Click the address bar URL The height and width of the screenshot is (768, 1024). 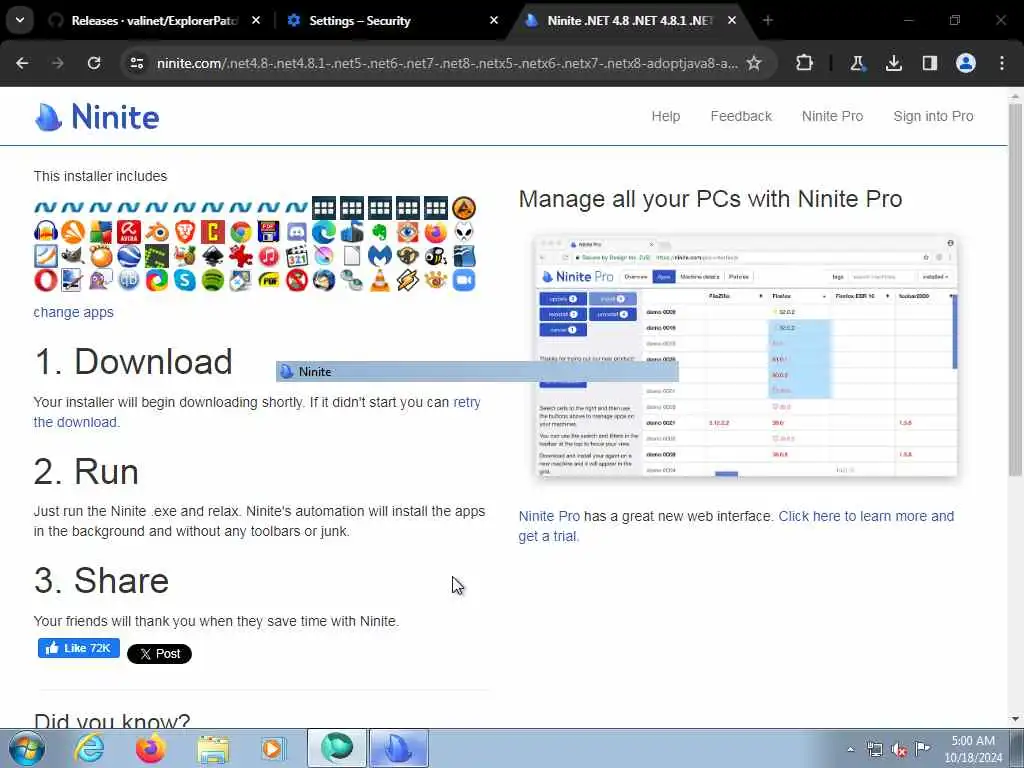[447, 63]
